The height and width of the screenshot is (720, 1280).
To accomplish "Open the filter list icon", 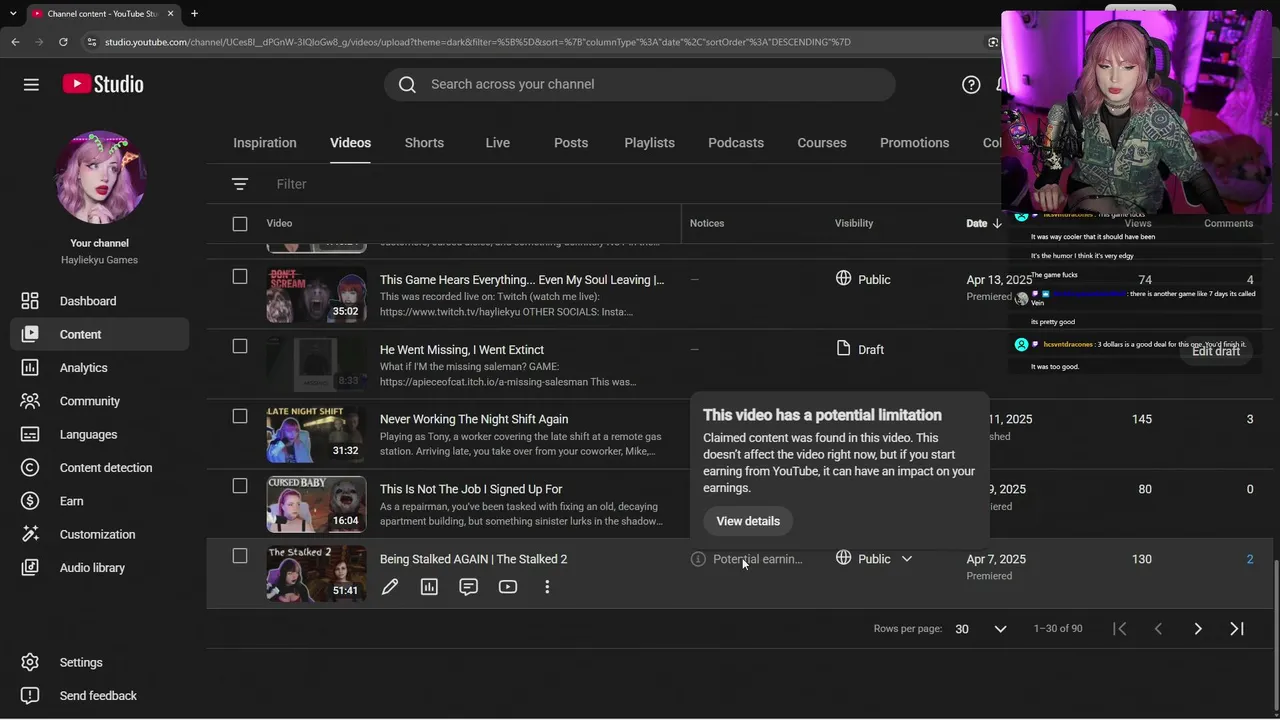I will point(240,184).
